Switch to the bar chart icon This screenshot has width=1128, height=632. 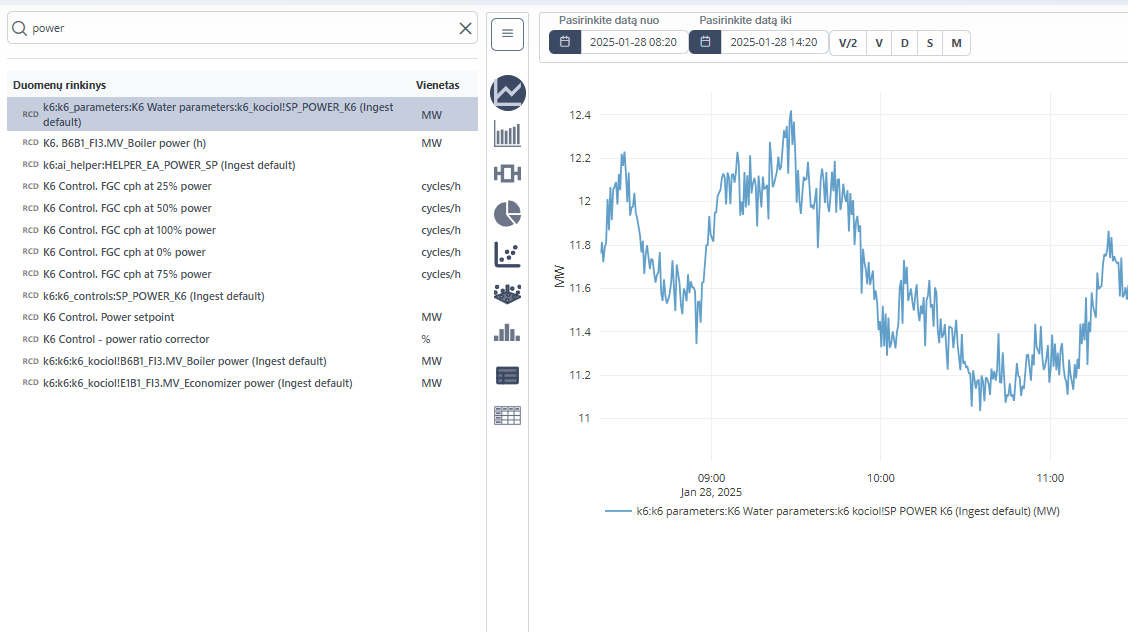point(508,134)
